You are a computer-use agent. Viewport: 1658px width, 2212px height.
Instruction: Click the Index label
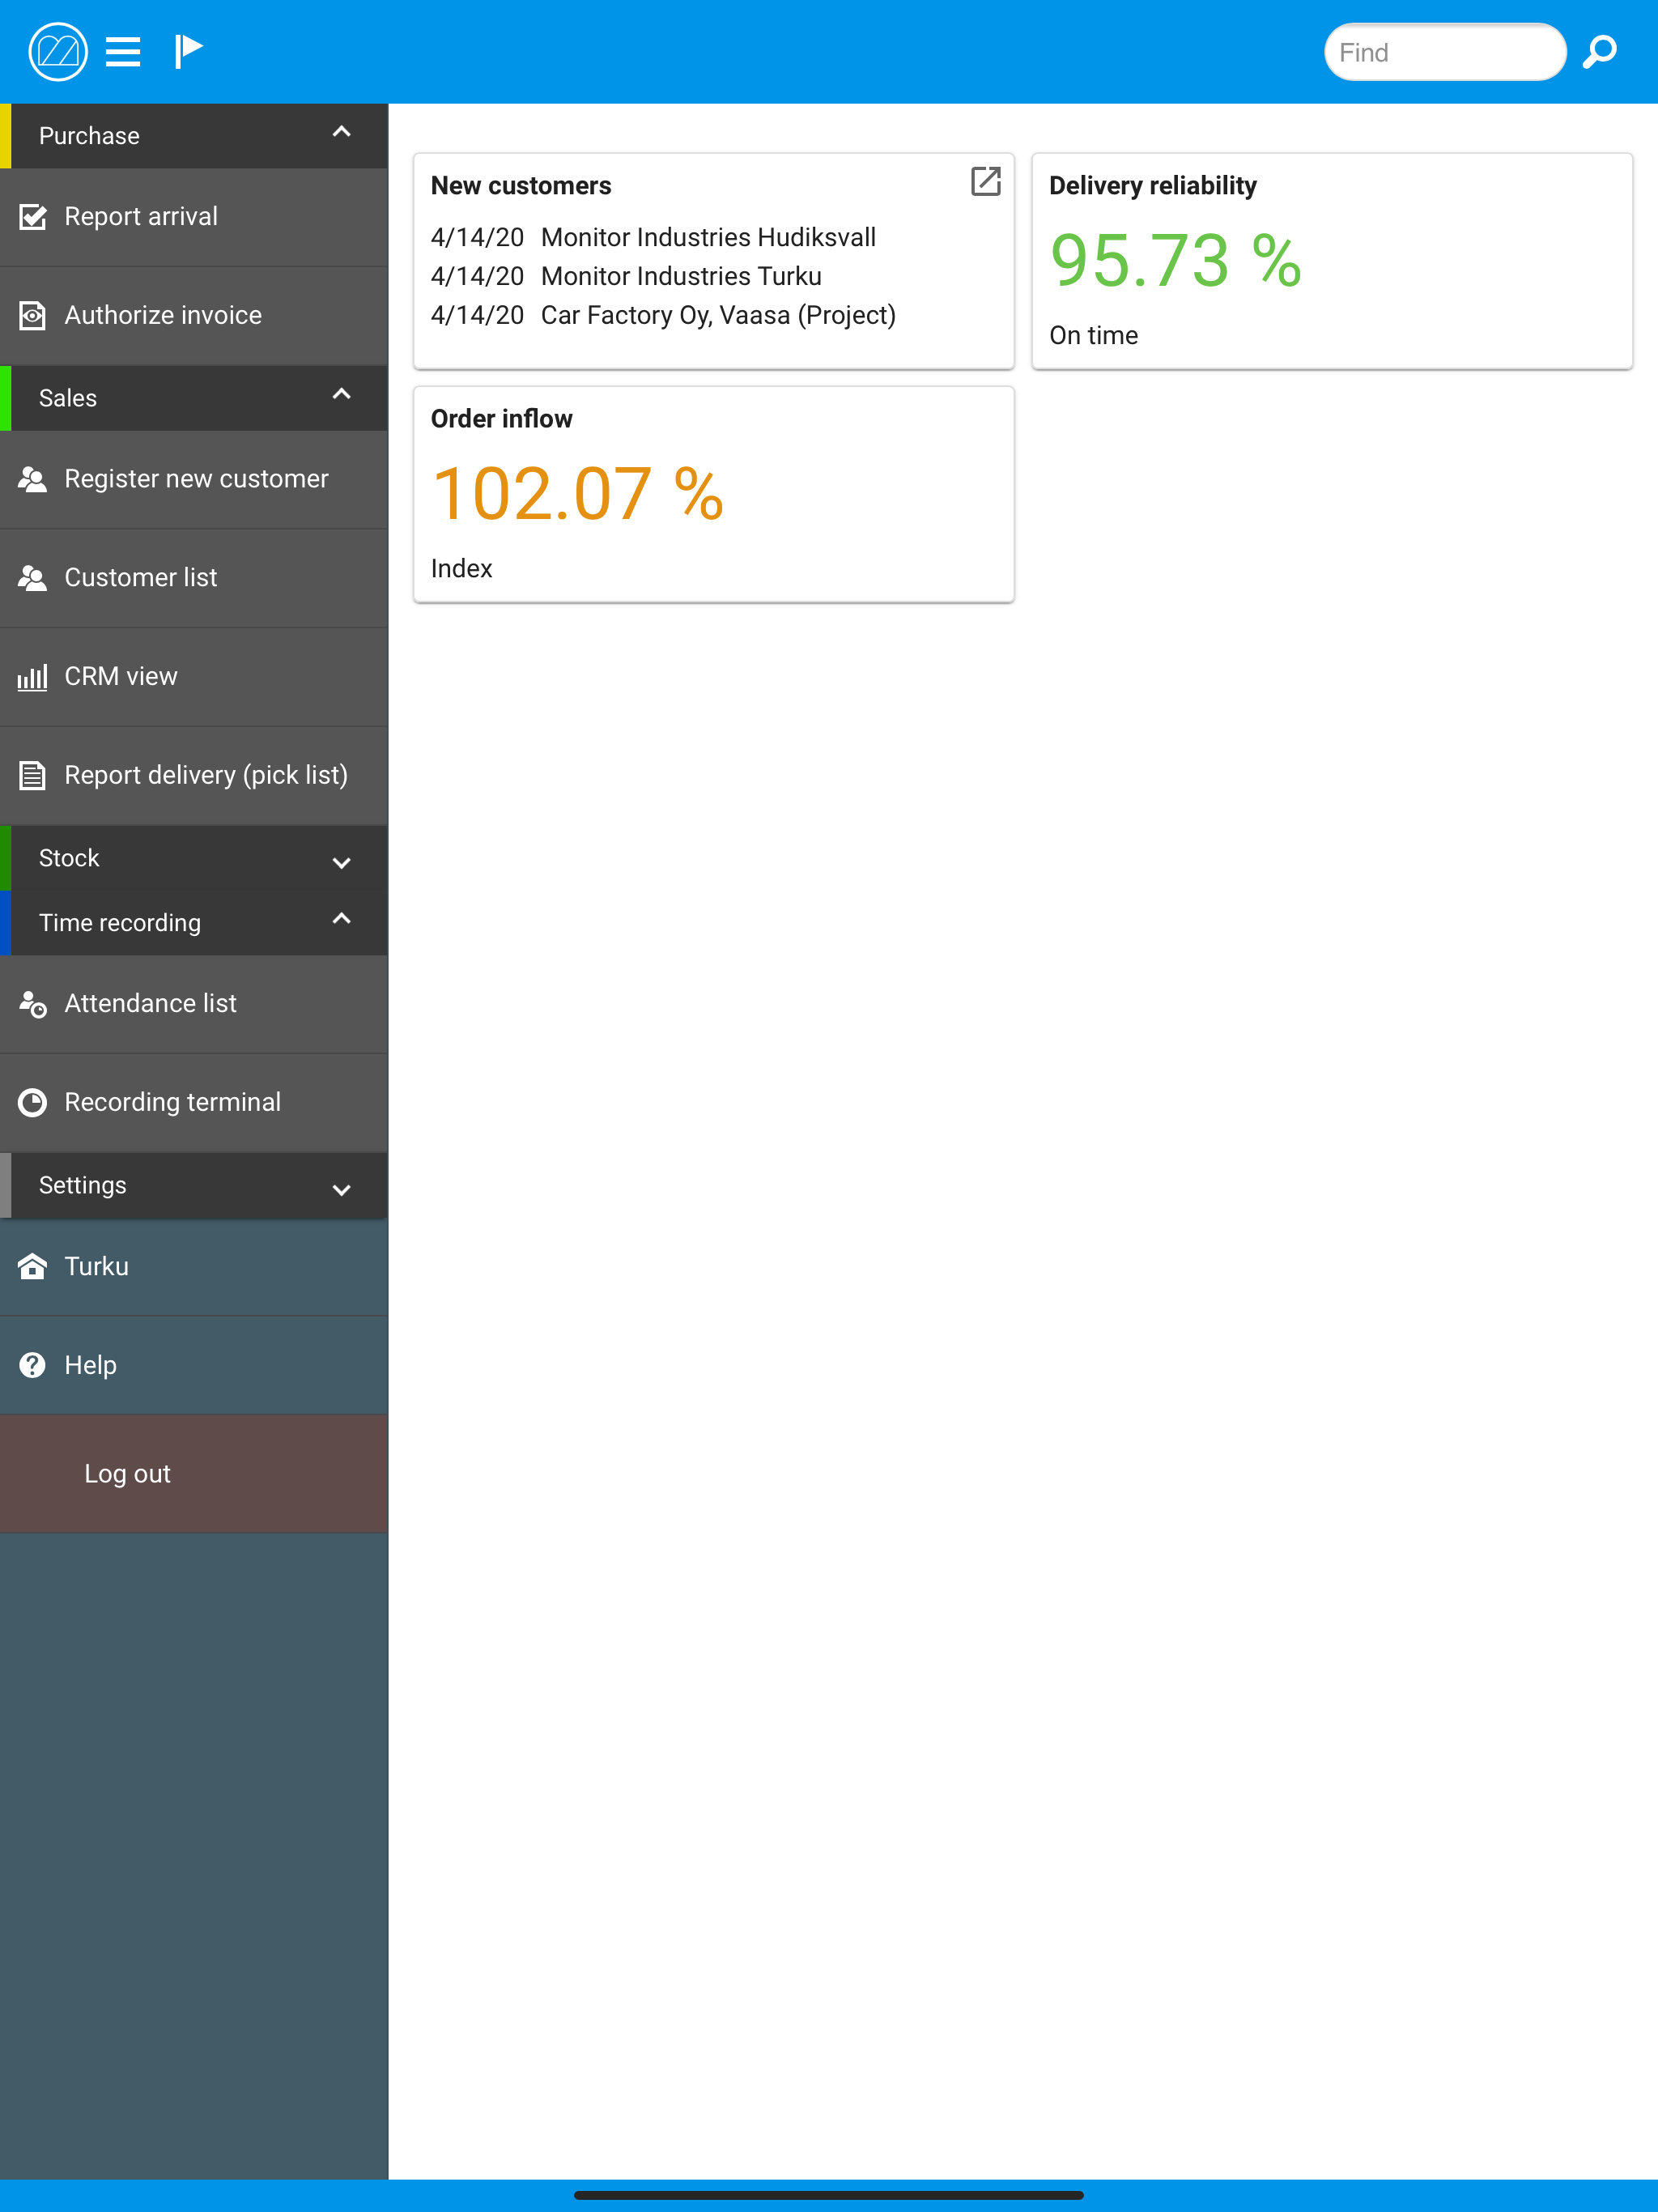tap(462, 569)
